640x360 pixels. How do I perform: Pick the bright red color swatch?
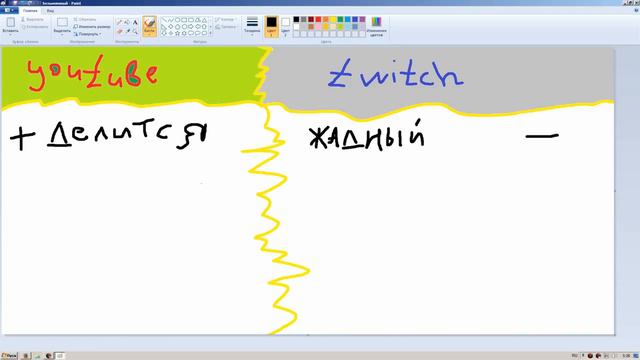pyautogui.click(x=318, y=19)
